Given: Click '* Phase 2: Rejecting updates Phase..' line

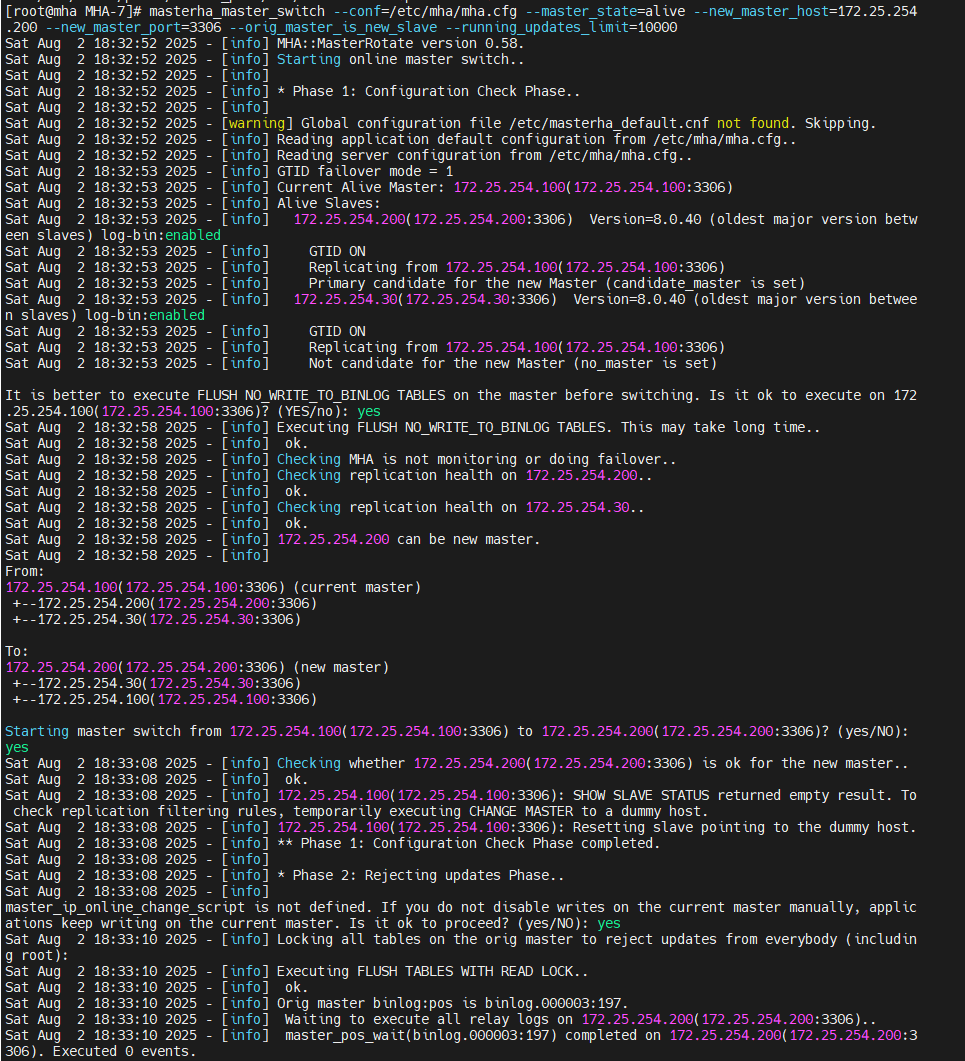Looking at the screenshot, I should 421,876.
